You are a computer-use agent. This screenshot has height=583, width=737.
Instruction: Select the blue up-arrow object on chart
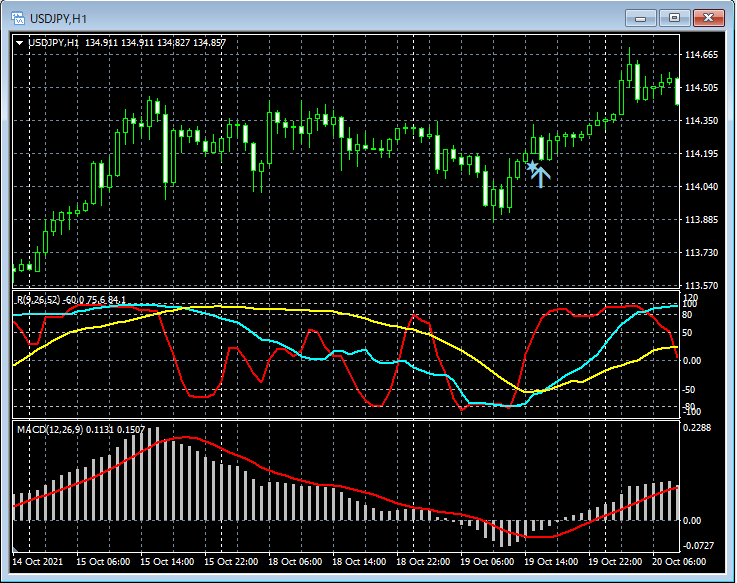pyautogui.click(x=541, y=177)
